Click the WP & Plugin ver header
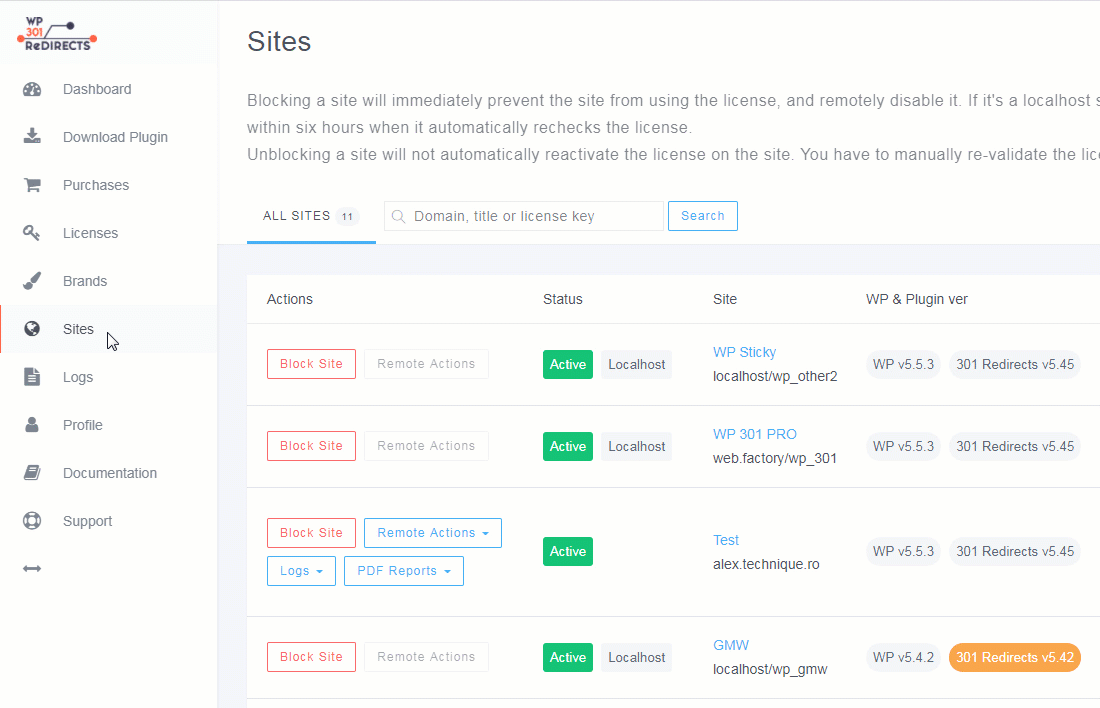The width and height of the screenshot is (1100, 708). click(x=917, y=300)
